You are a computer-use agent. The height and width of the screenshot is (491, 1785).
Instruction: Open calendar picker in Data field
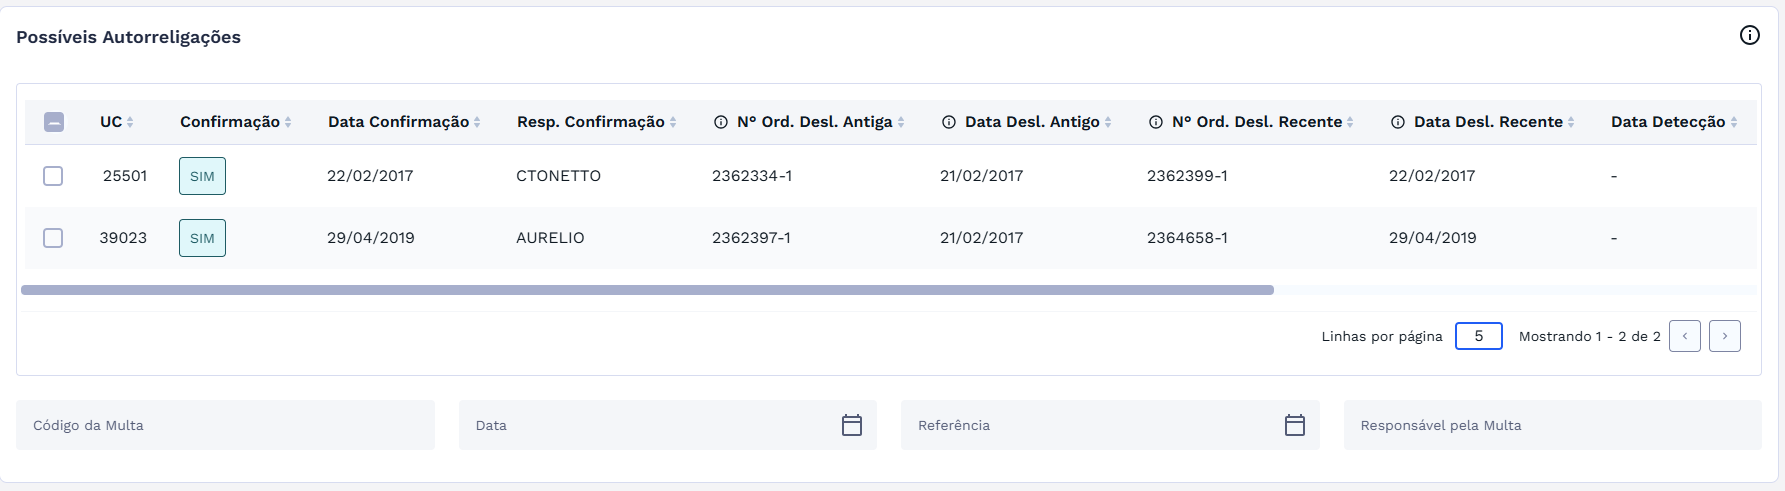point(851,425)
